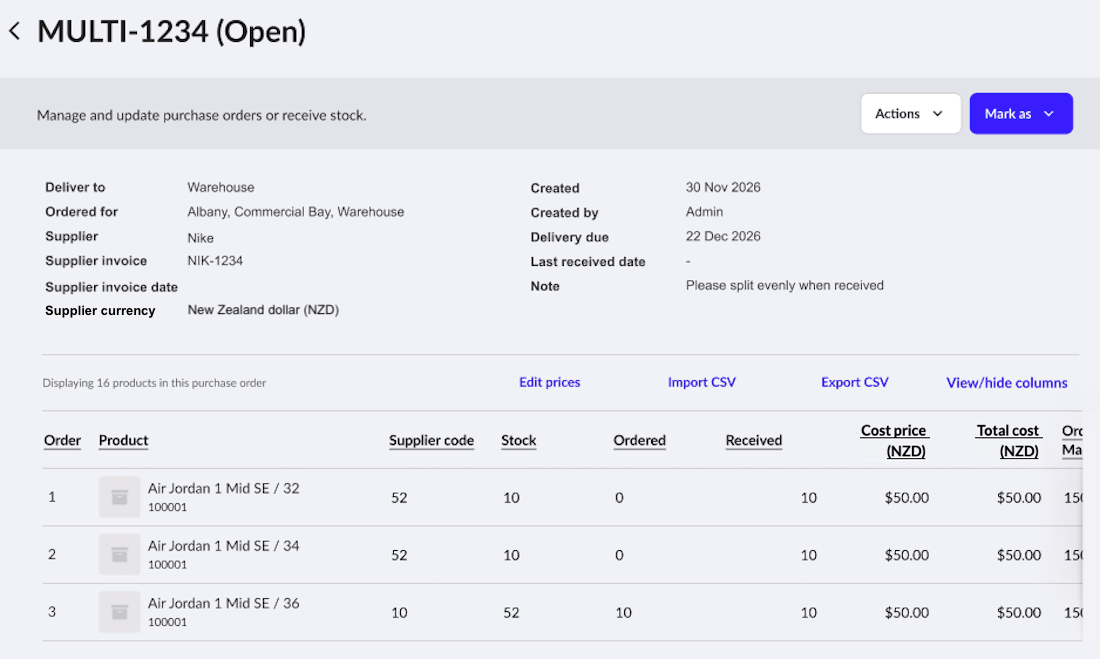The image size is (1100, 659).
Task: Sort by Ordered column header
Action: pos(639,441)
